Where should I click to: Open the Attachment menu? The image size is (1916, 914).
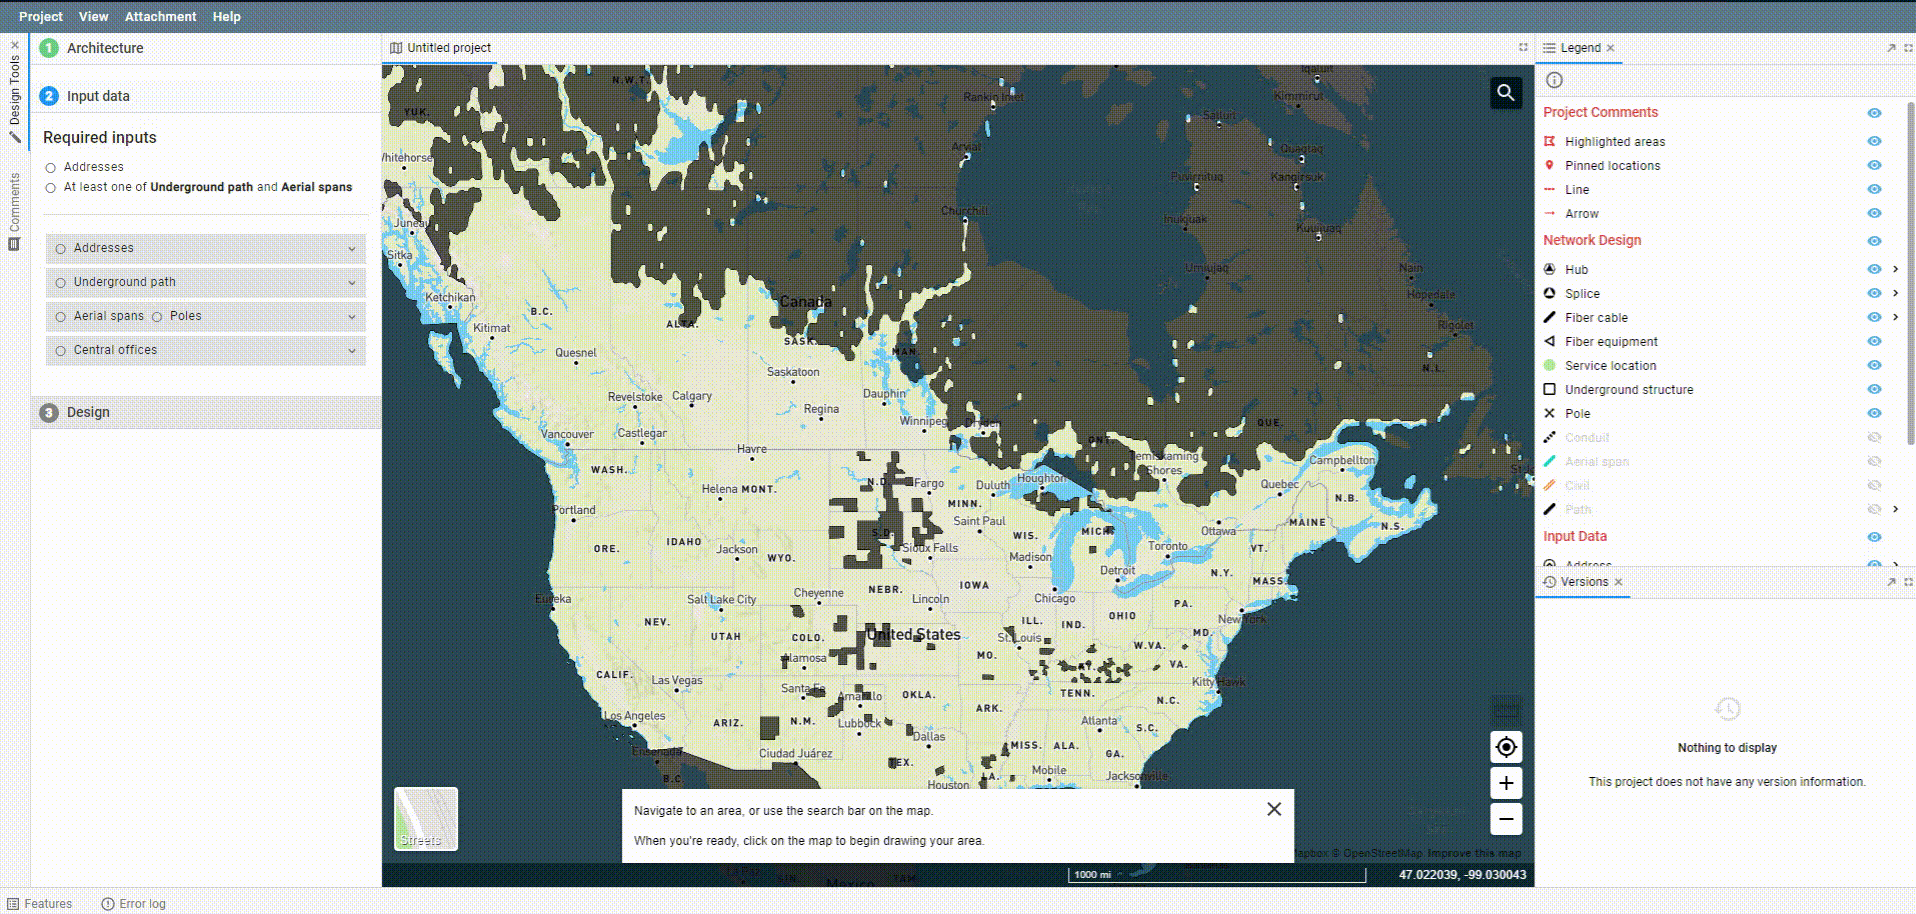(x=160, y=16)
